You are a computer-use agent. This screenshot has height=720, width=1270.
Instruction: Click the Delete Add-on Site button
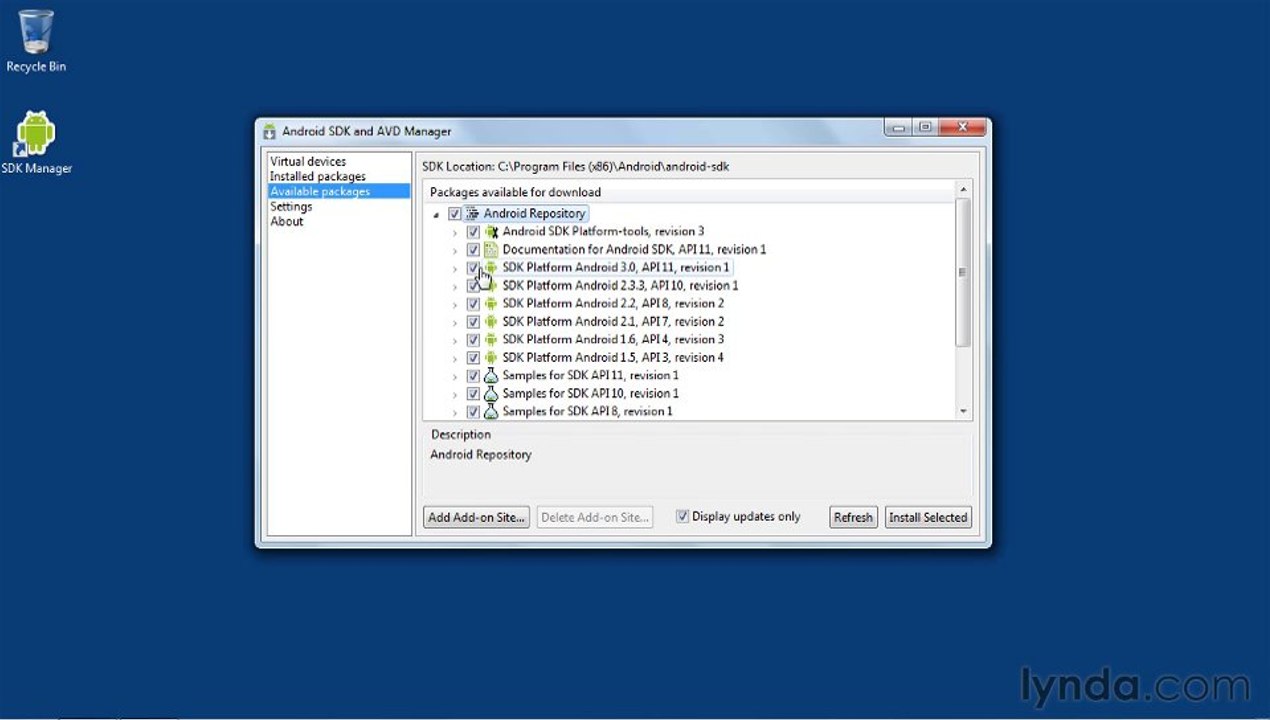coord(595,517)
